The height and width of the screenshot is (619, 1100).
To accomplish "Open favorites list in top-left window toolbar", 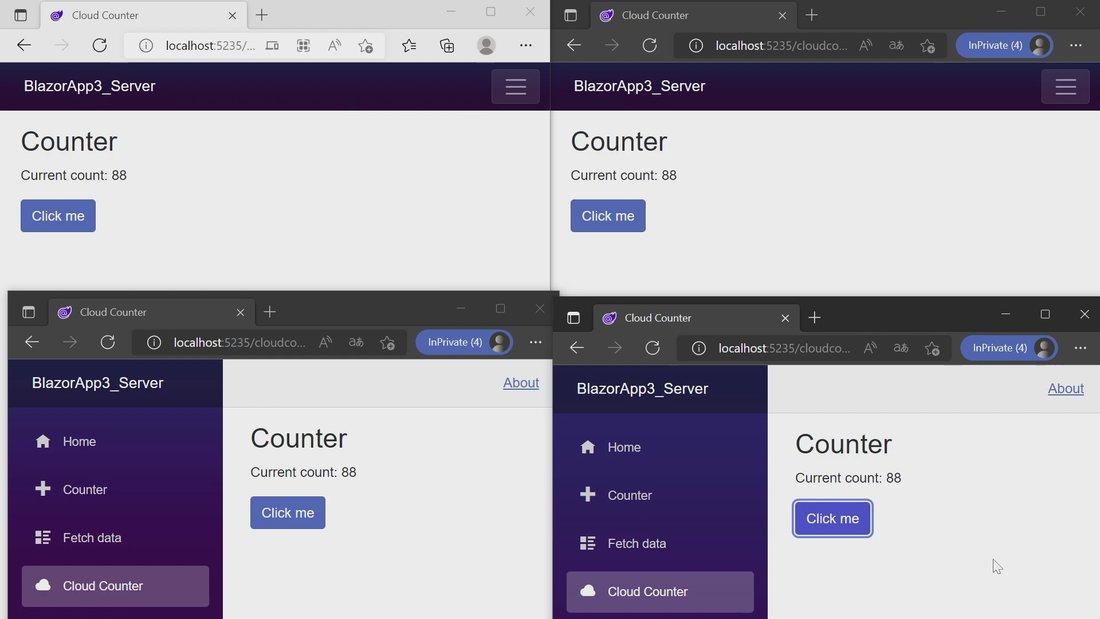I will [409, 46].
